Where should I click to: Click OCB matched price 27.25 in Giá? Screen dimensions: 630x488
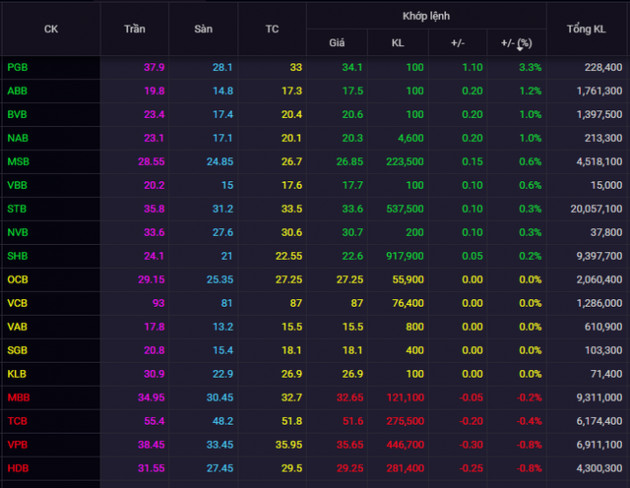click(350, 280)
